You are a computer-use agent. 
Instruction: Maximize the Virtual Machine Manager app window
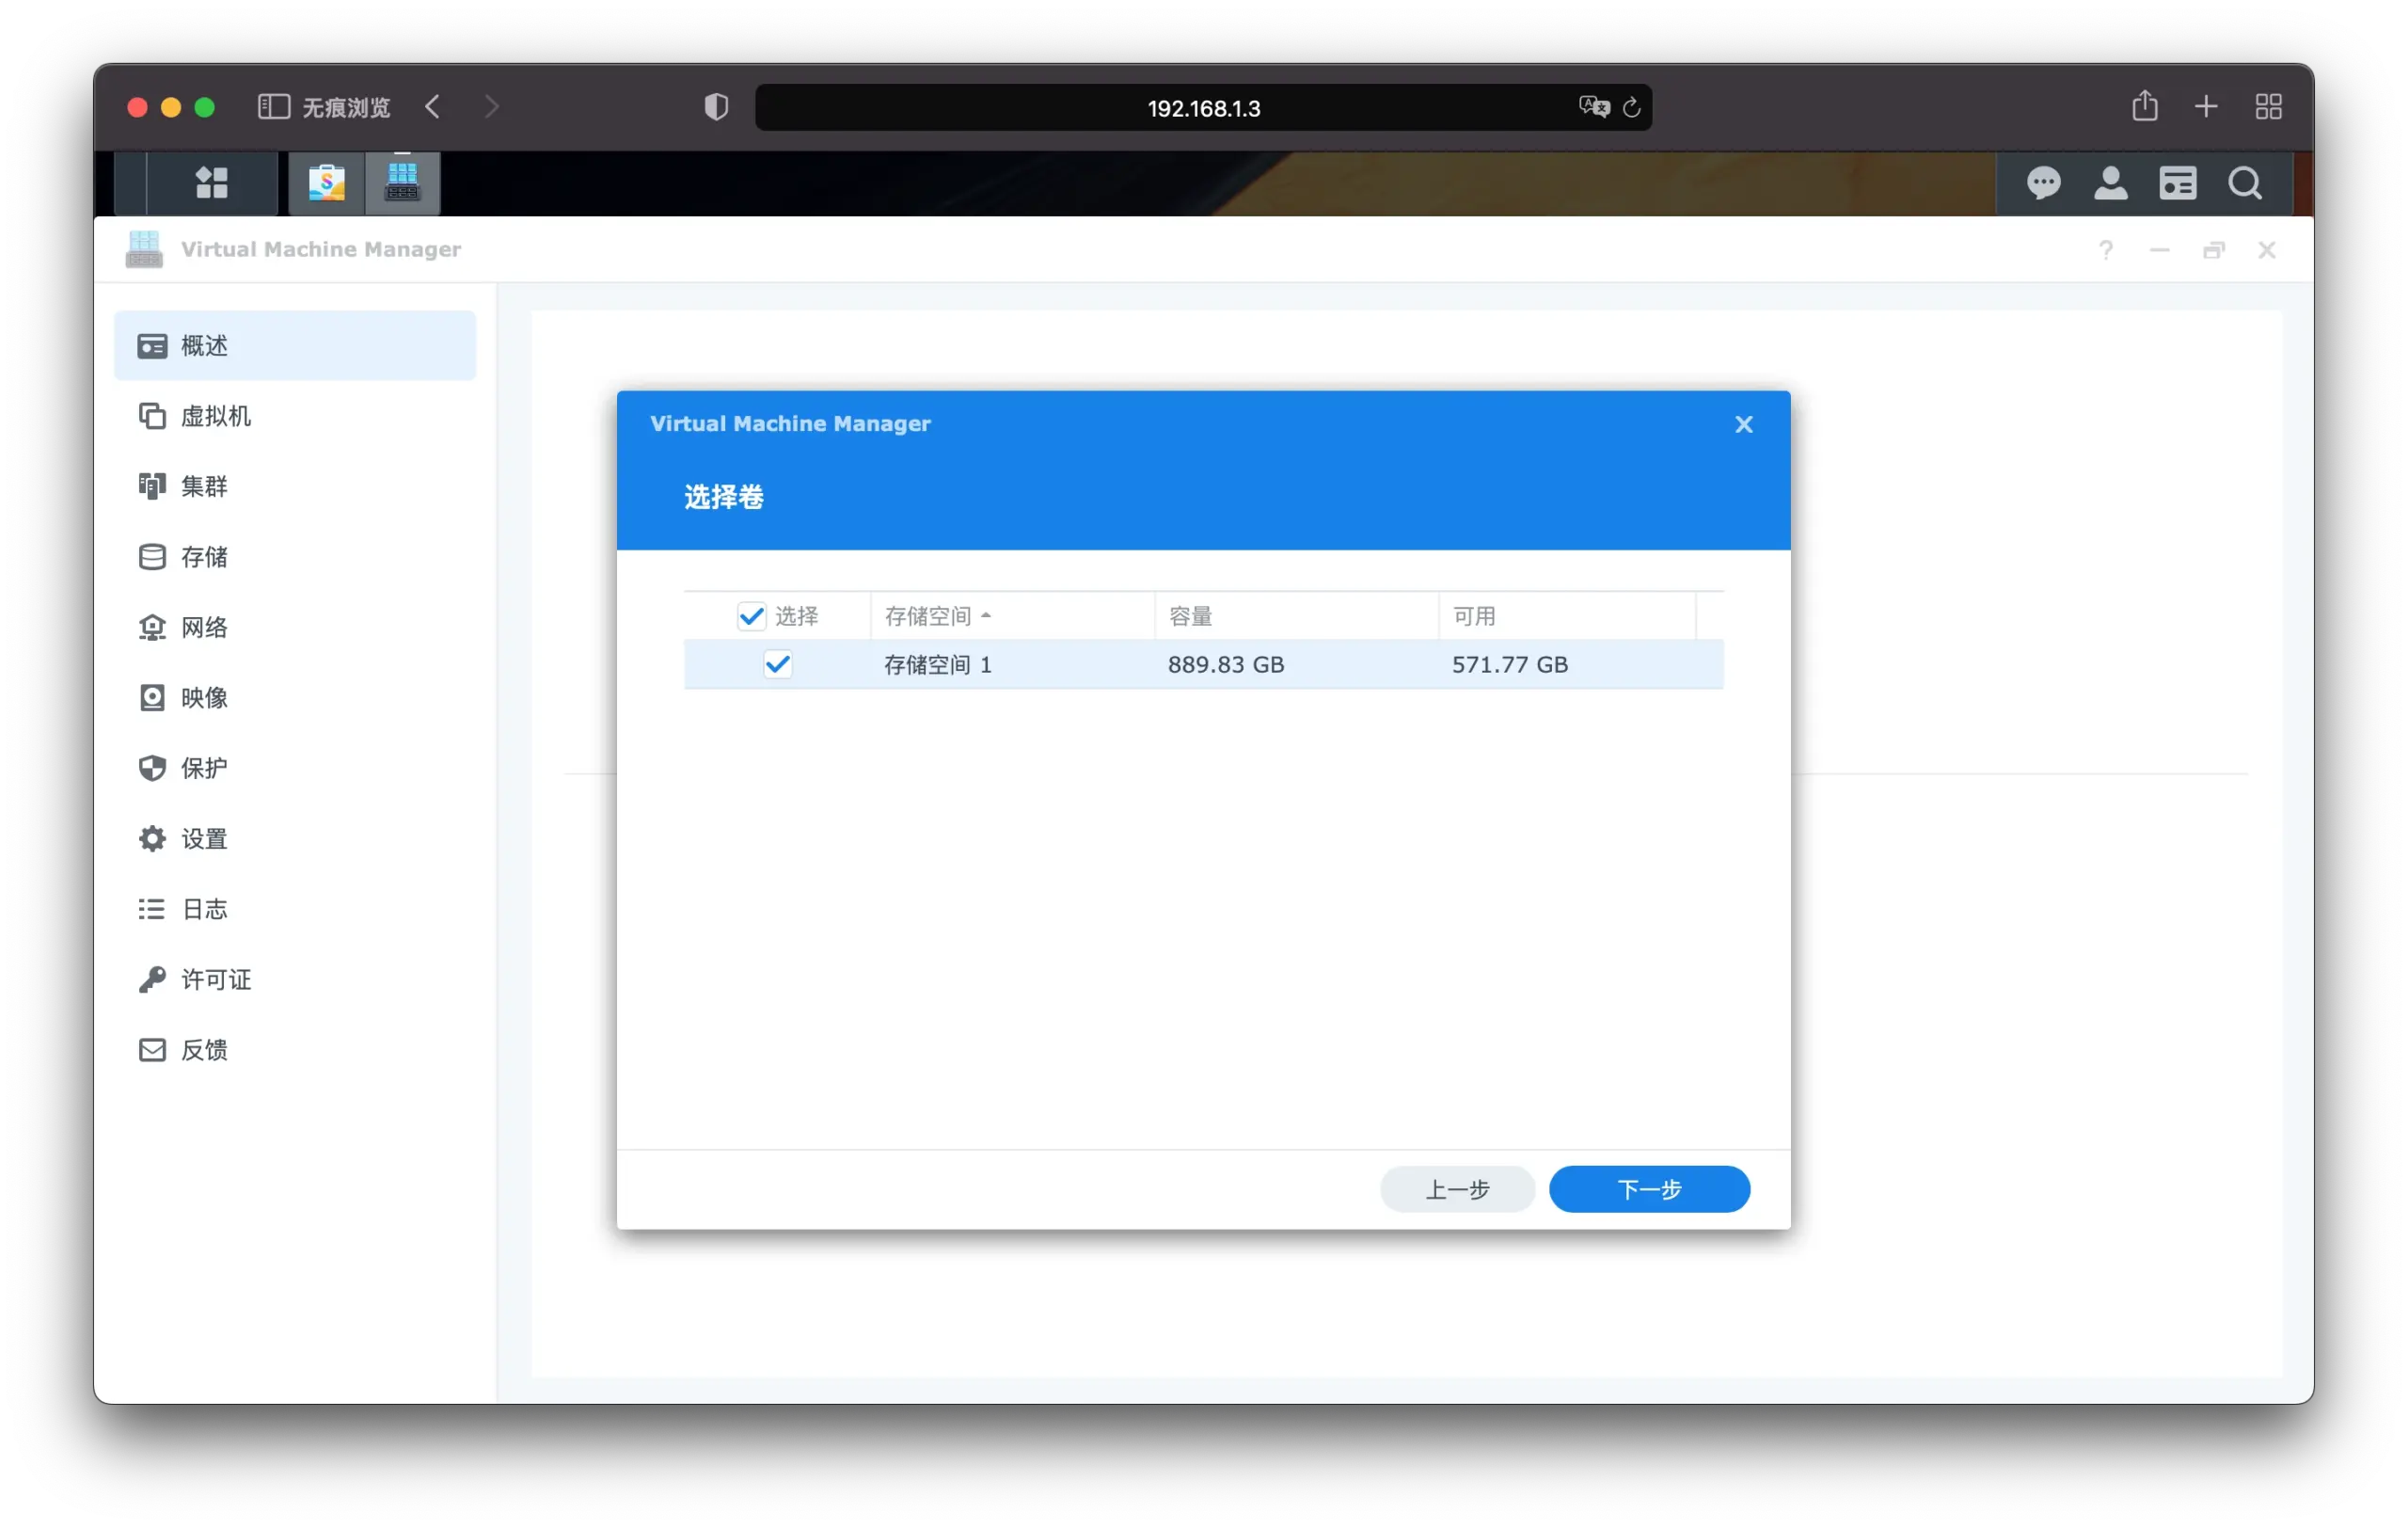point(2214,250)
